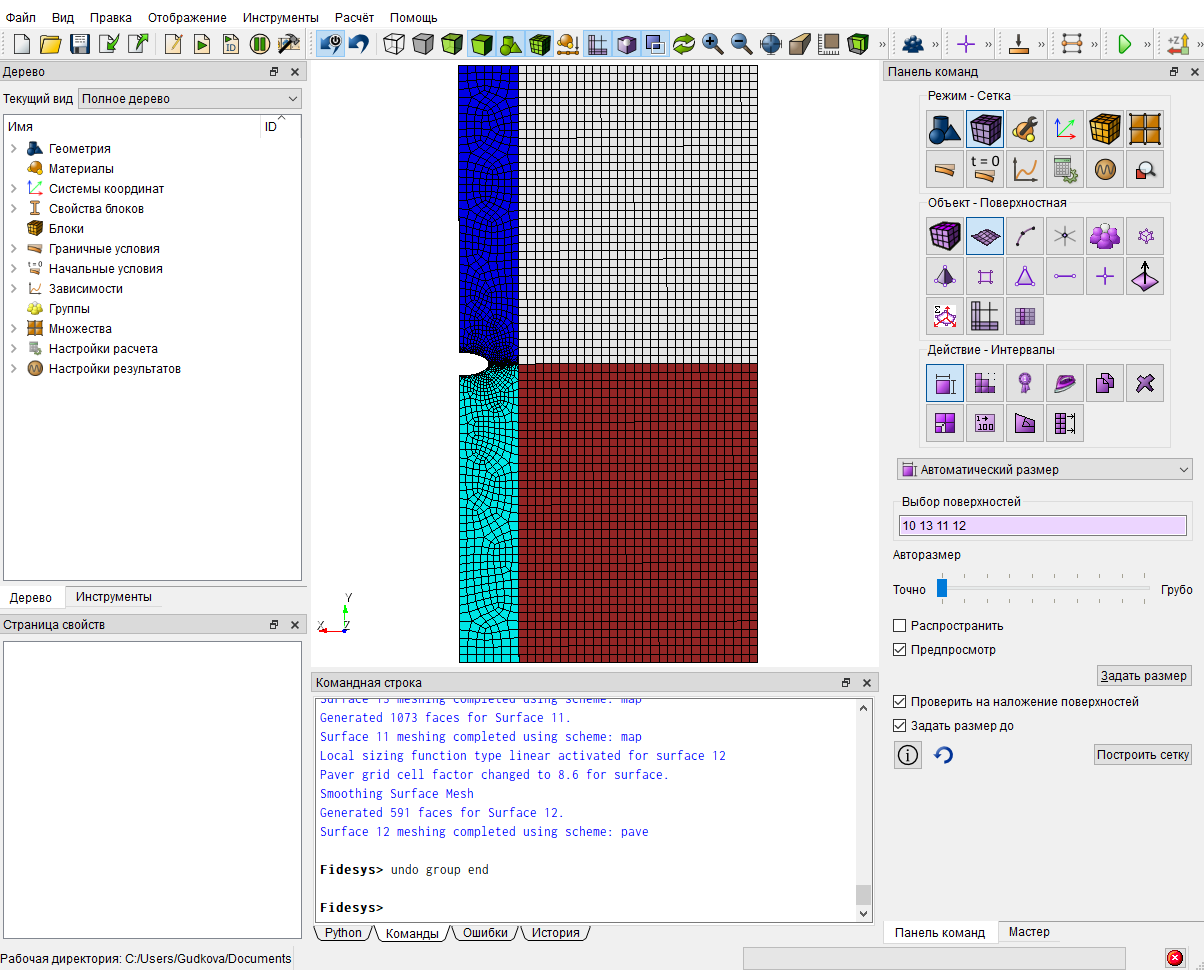This screenshot has width=1204, height=970.
Task: Select Geometry mode icon in command panel
Action: (x=945, y=129)
